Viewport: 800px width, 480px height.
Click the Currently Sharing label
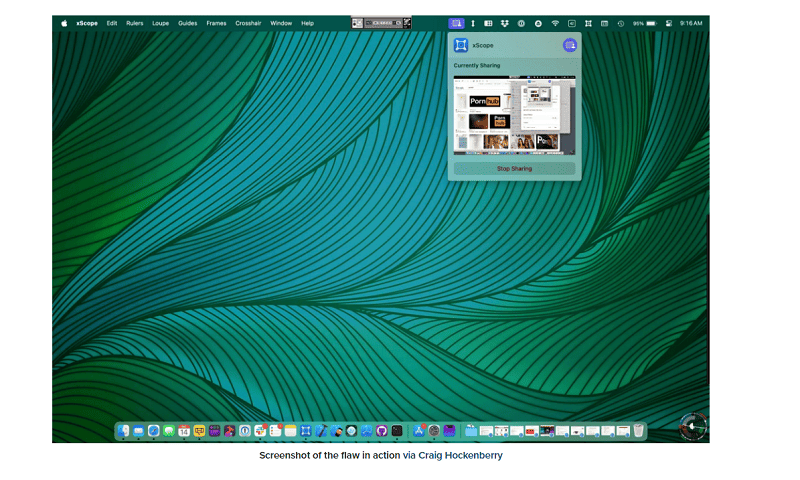pyautogui.click(x=477, y=66)
